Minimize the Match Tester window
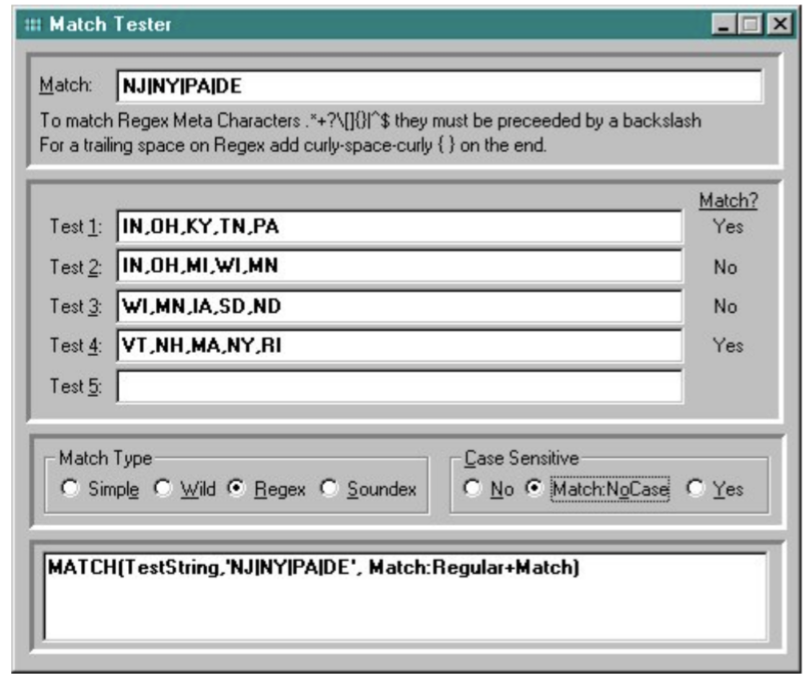 point(727,25)
